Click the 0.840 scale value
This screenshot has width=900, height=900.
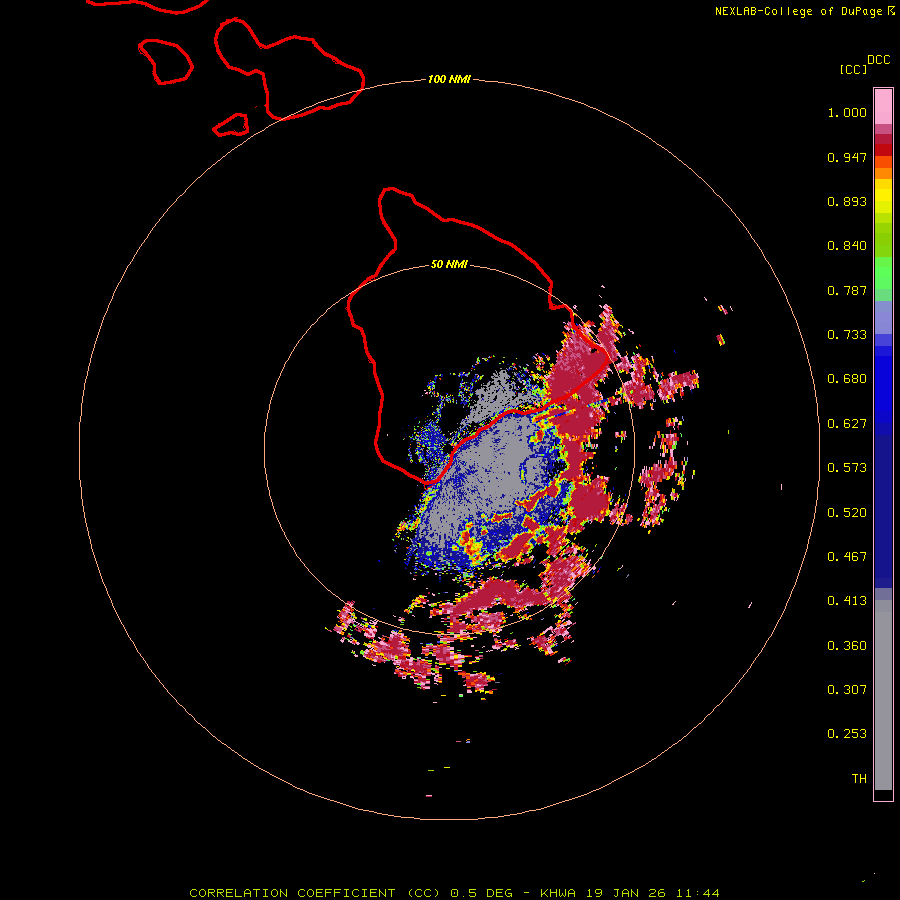point(847,246)
